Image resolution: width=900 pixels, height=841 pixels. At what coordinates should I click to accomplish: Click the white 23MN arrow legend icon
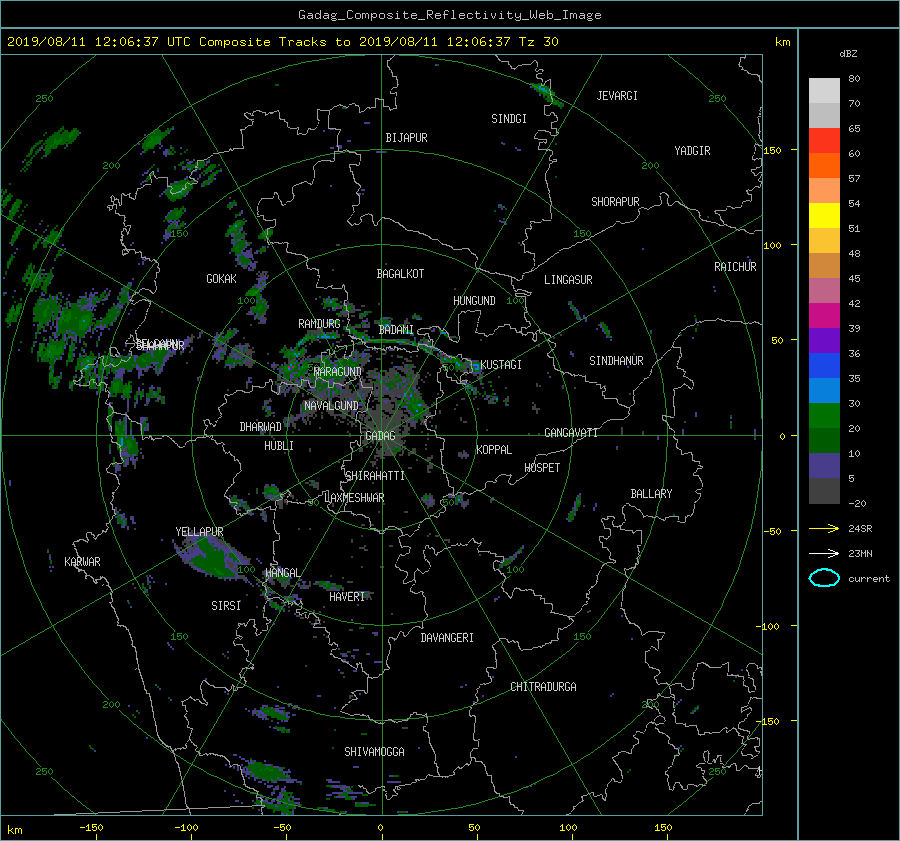[x=824, y=553]
